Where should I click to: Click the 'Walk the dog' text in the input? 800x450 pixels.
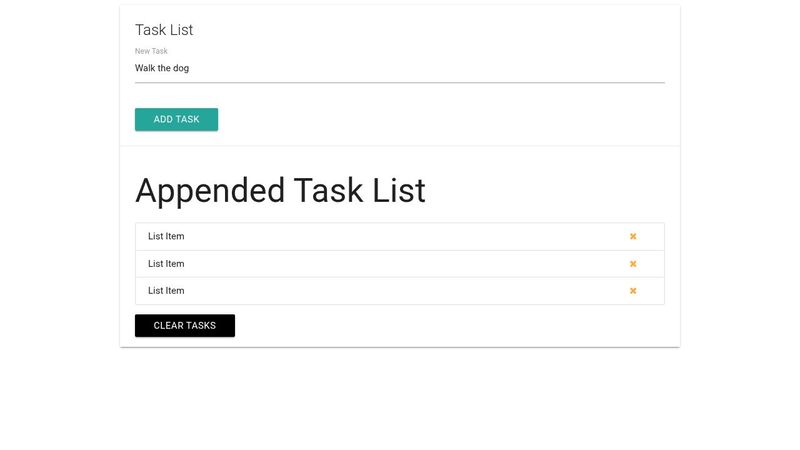pyautogui.click(x=162, y=68)
